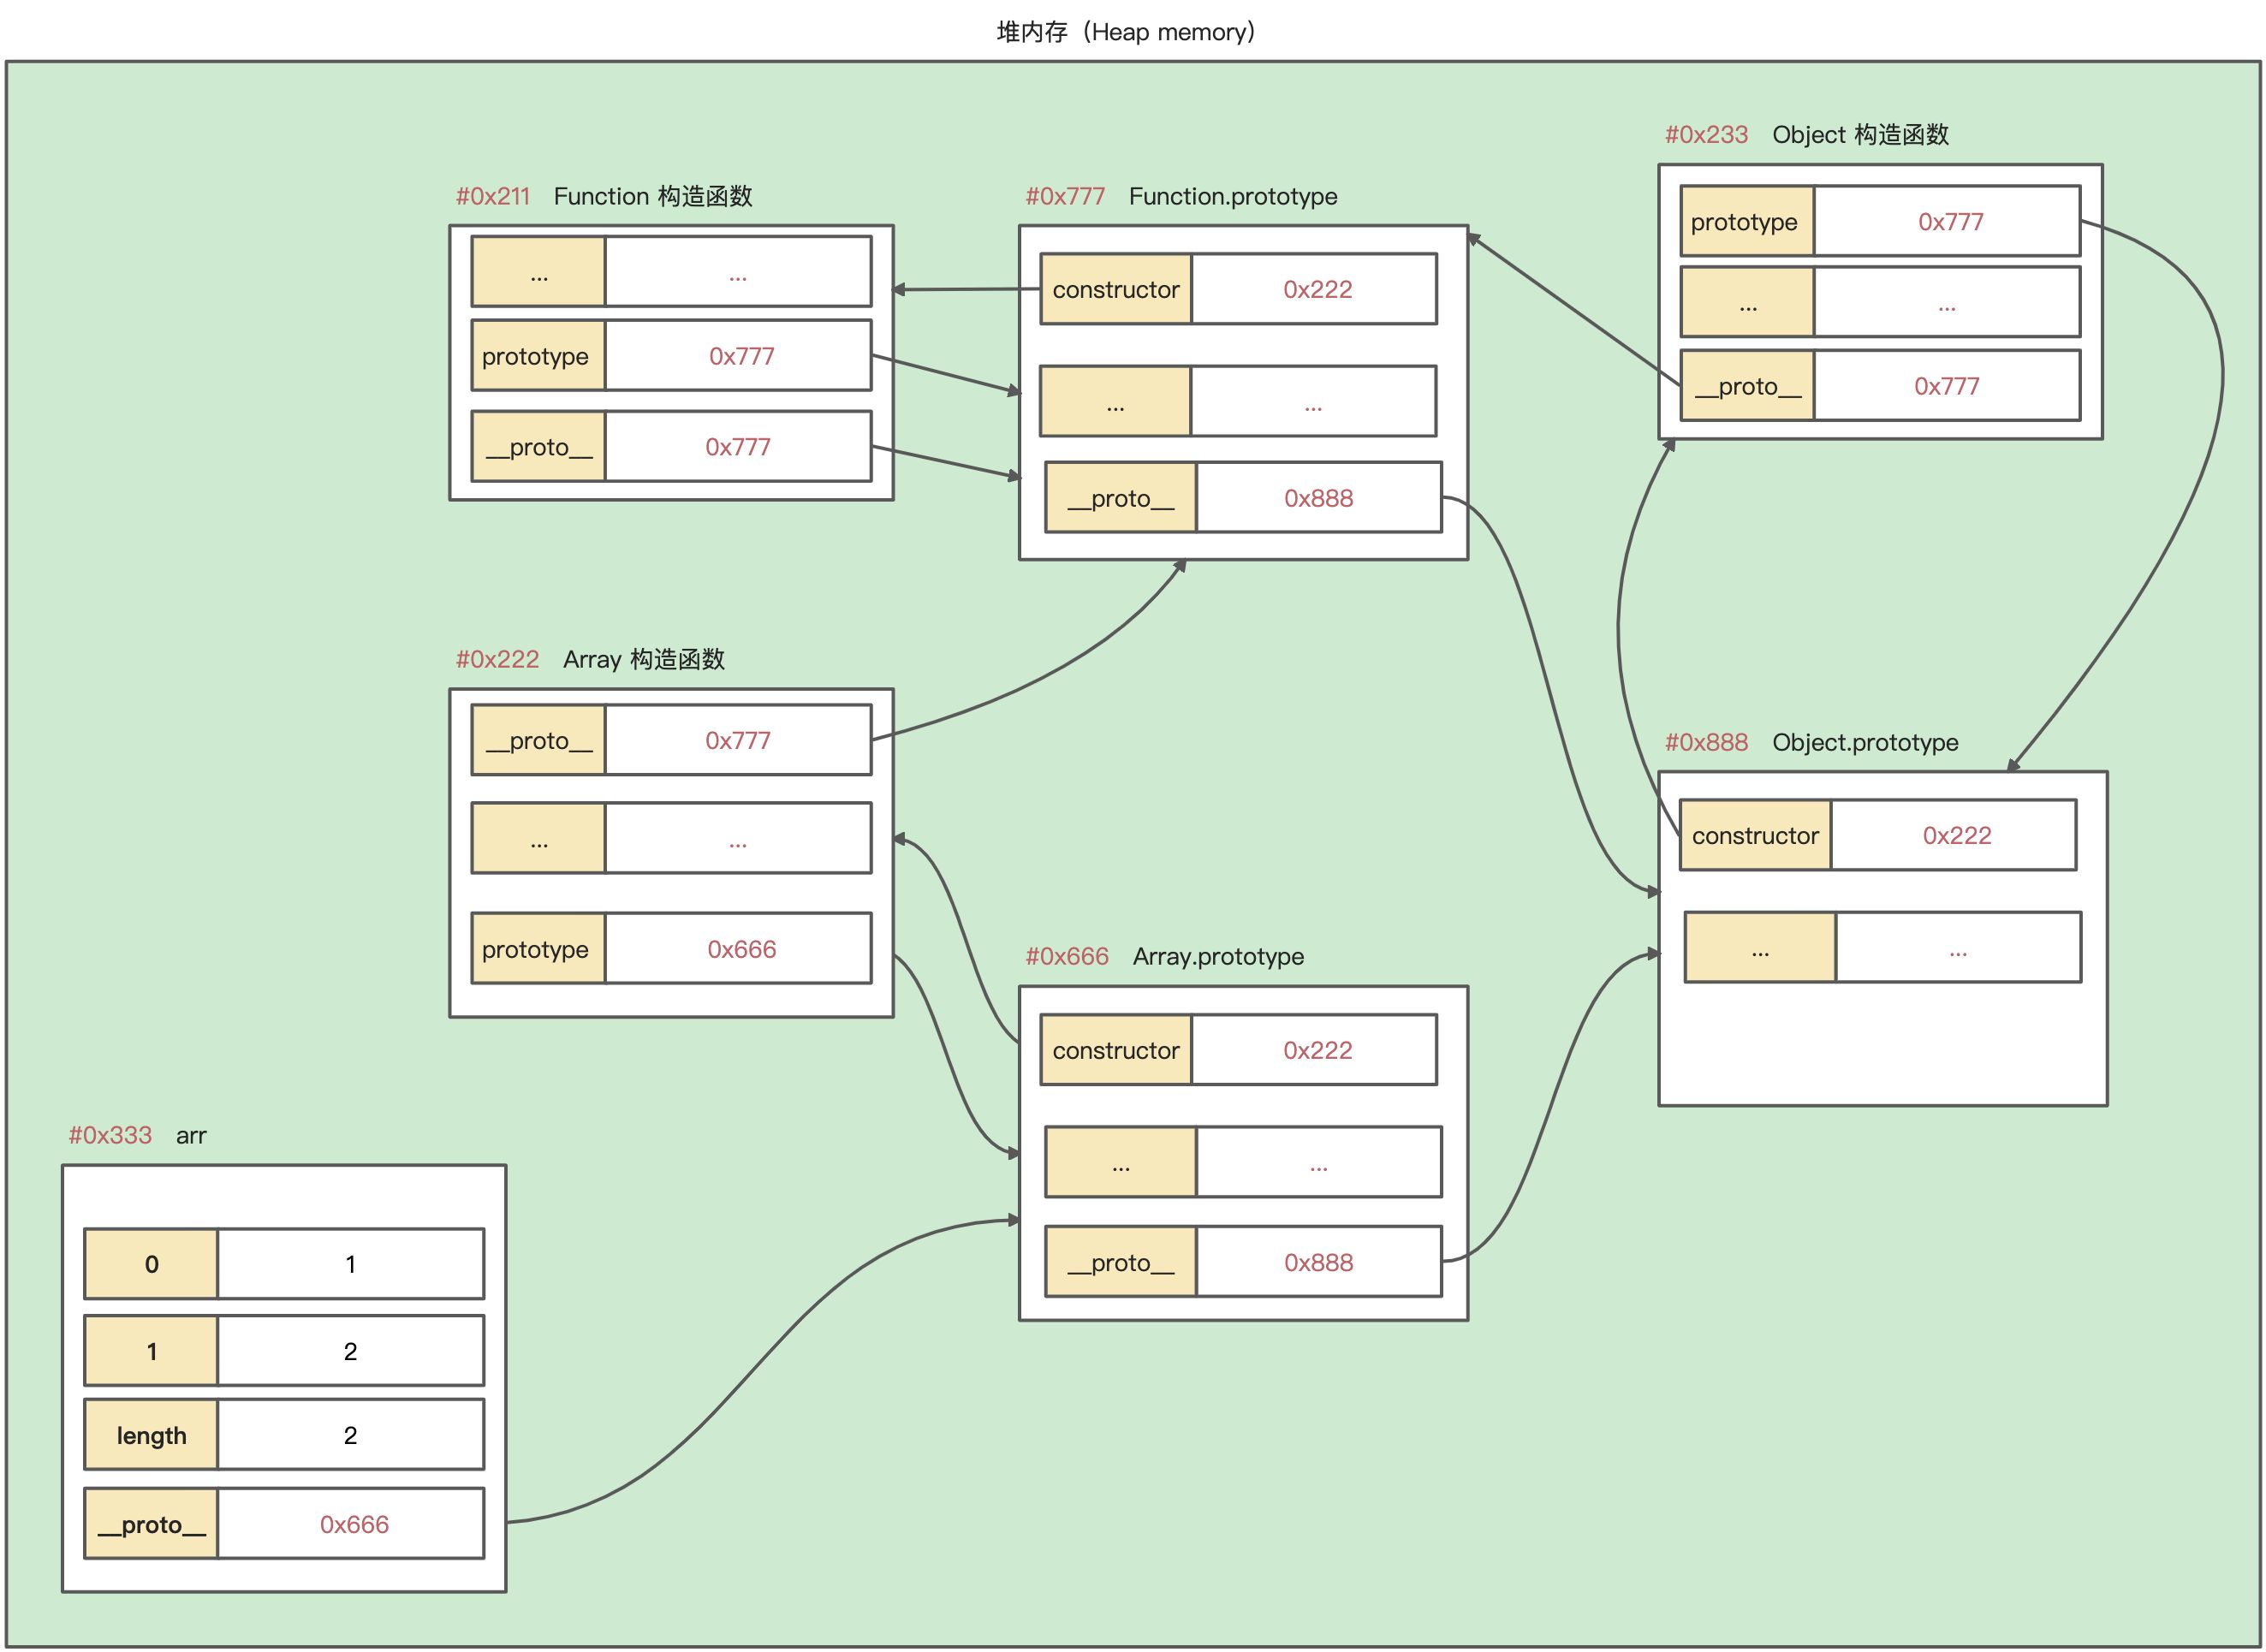Select the #0x666 Array.prototype heading
The image size is (2266, 1652).
pyautogui.click(x=1165, y=956)
